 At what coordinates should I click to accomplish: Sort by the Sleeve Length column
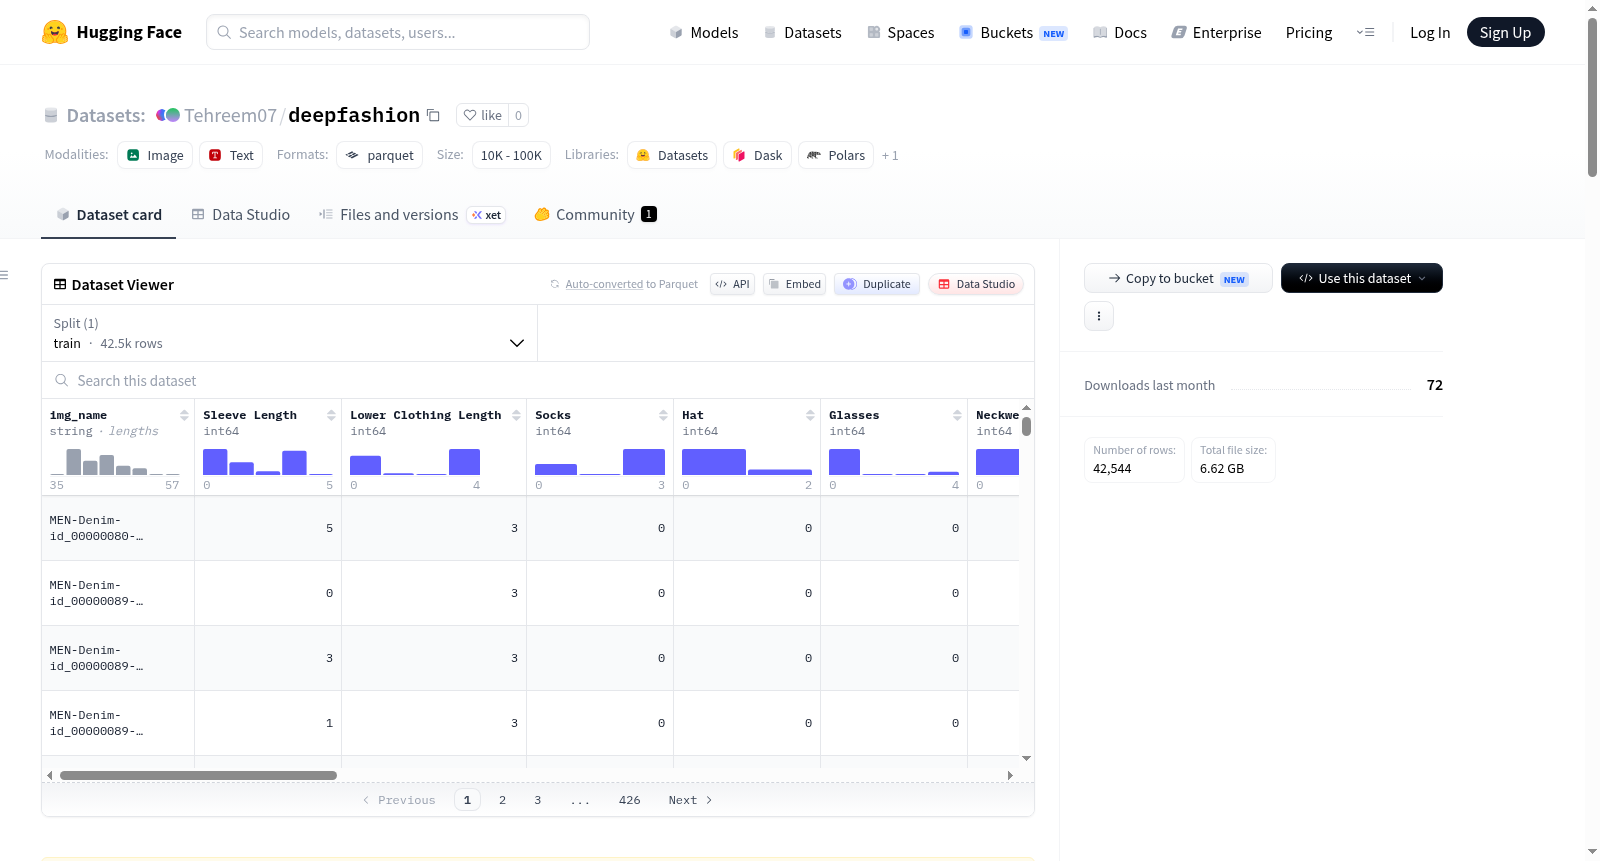(331, 415)
